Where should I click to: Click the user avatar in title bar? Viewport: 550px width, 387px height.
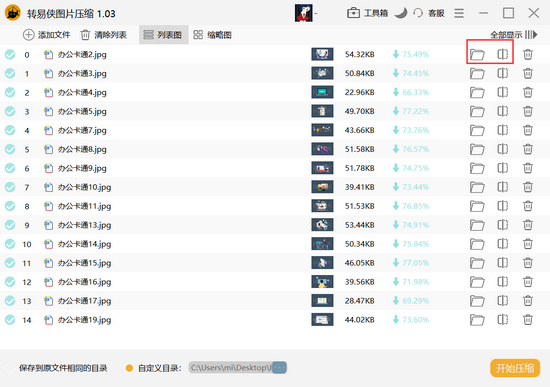point(304,13)
